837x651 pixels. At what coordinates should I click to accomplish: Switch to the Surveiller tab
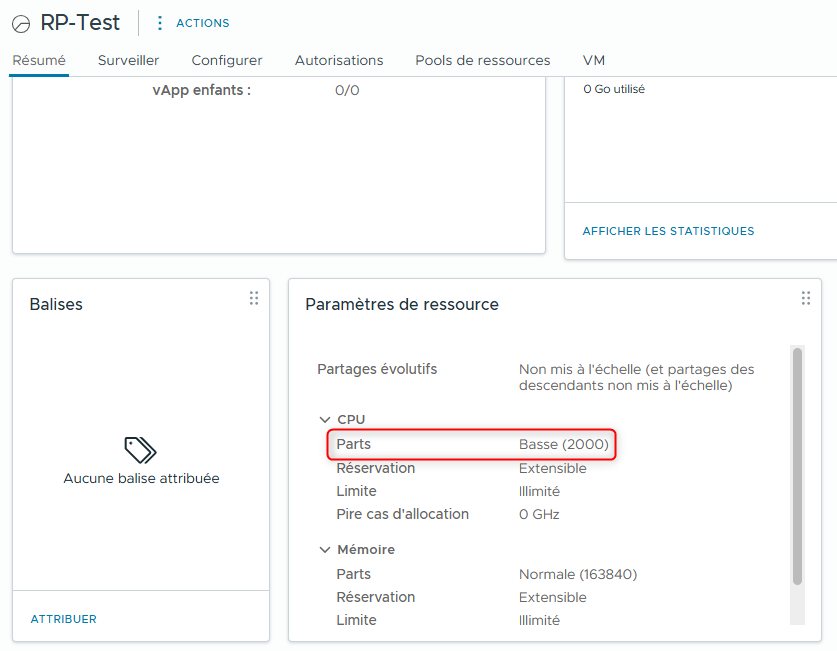coord(128,60)
